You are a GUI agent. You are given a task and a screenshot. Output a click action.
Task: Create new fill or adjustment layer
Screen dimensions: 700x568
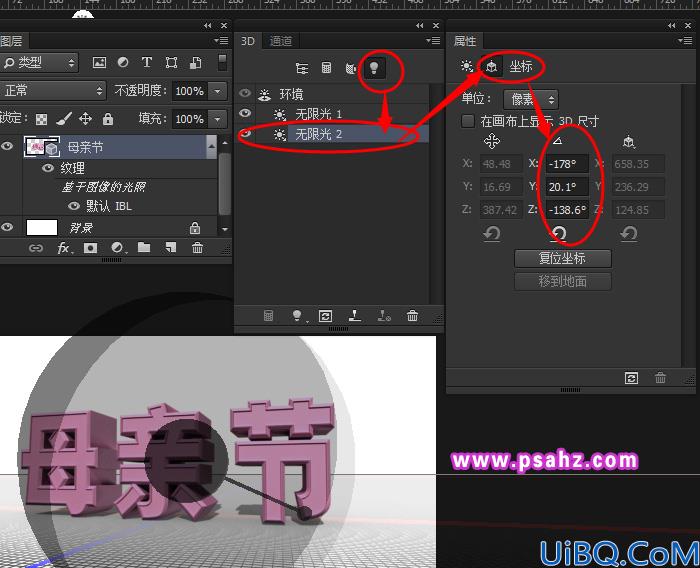point(118,248)
